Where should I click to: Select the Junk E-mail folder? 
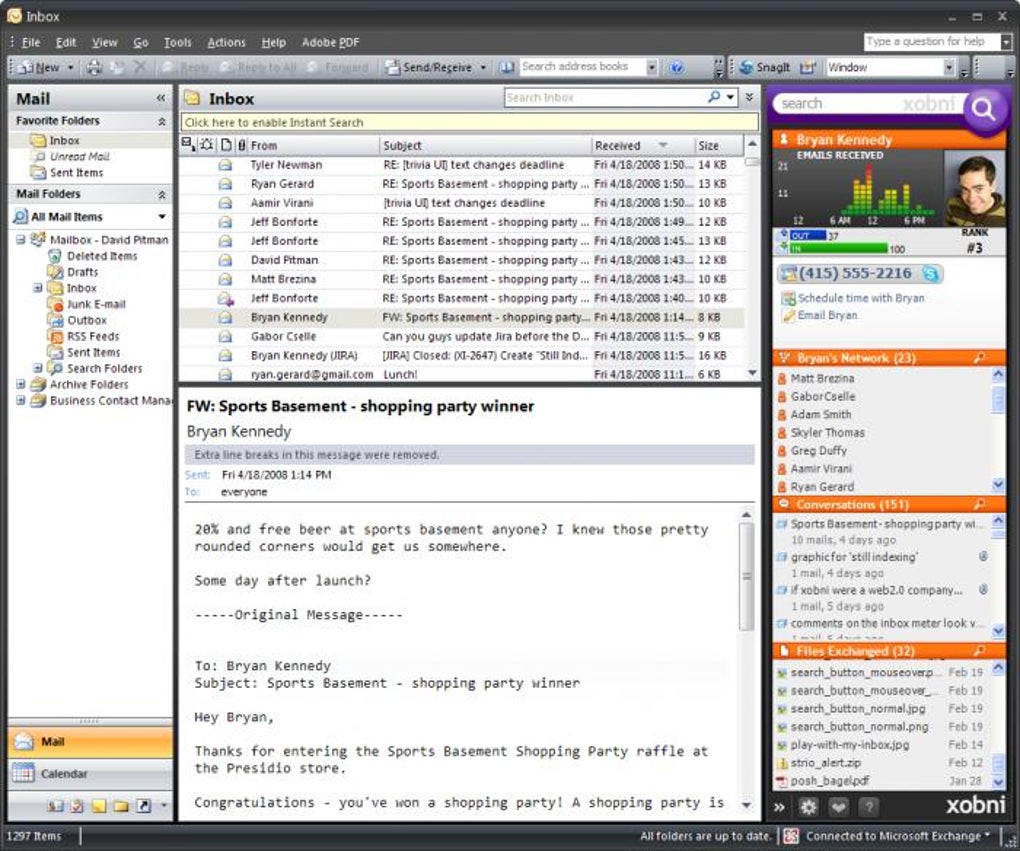(96, 304)
